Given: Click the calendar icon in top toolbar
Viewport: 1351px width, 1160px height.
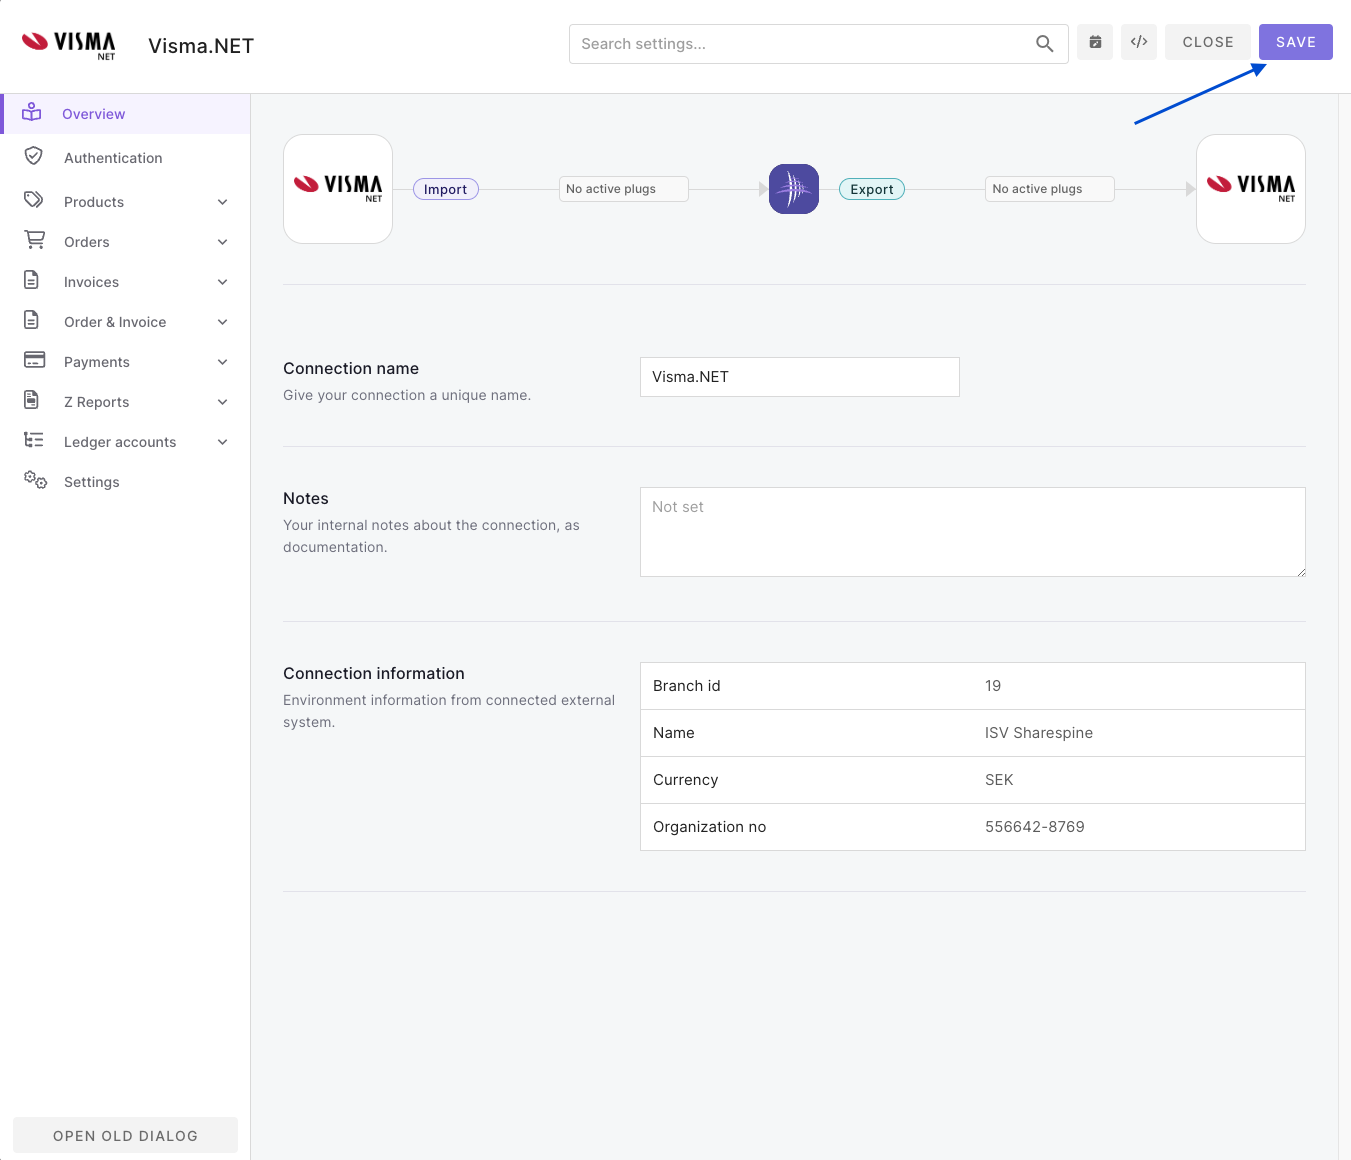Looking at the screenshot, I should click(1095, 42).
